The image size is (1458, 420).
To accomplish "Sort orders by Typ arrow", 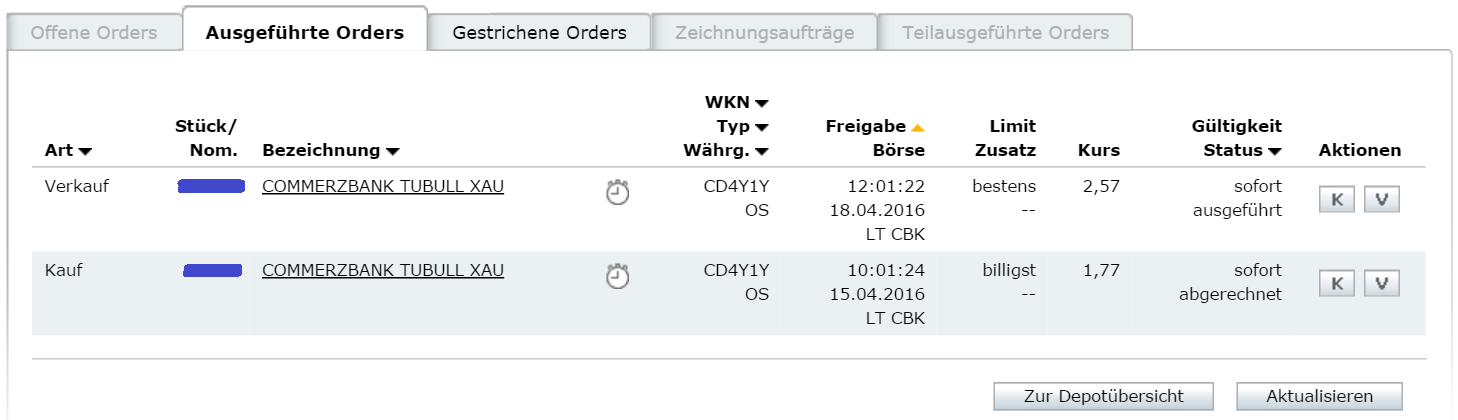I will 762,127.
